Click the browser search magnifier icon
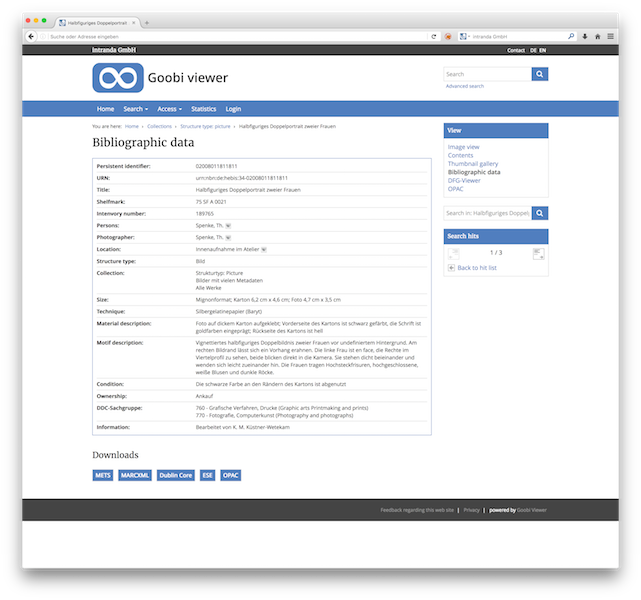 click(571, 36)
